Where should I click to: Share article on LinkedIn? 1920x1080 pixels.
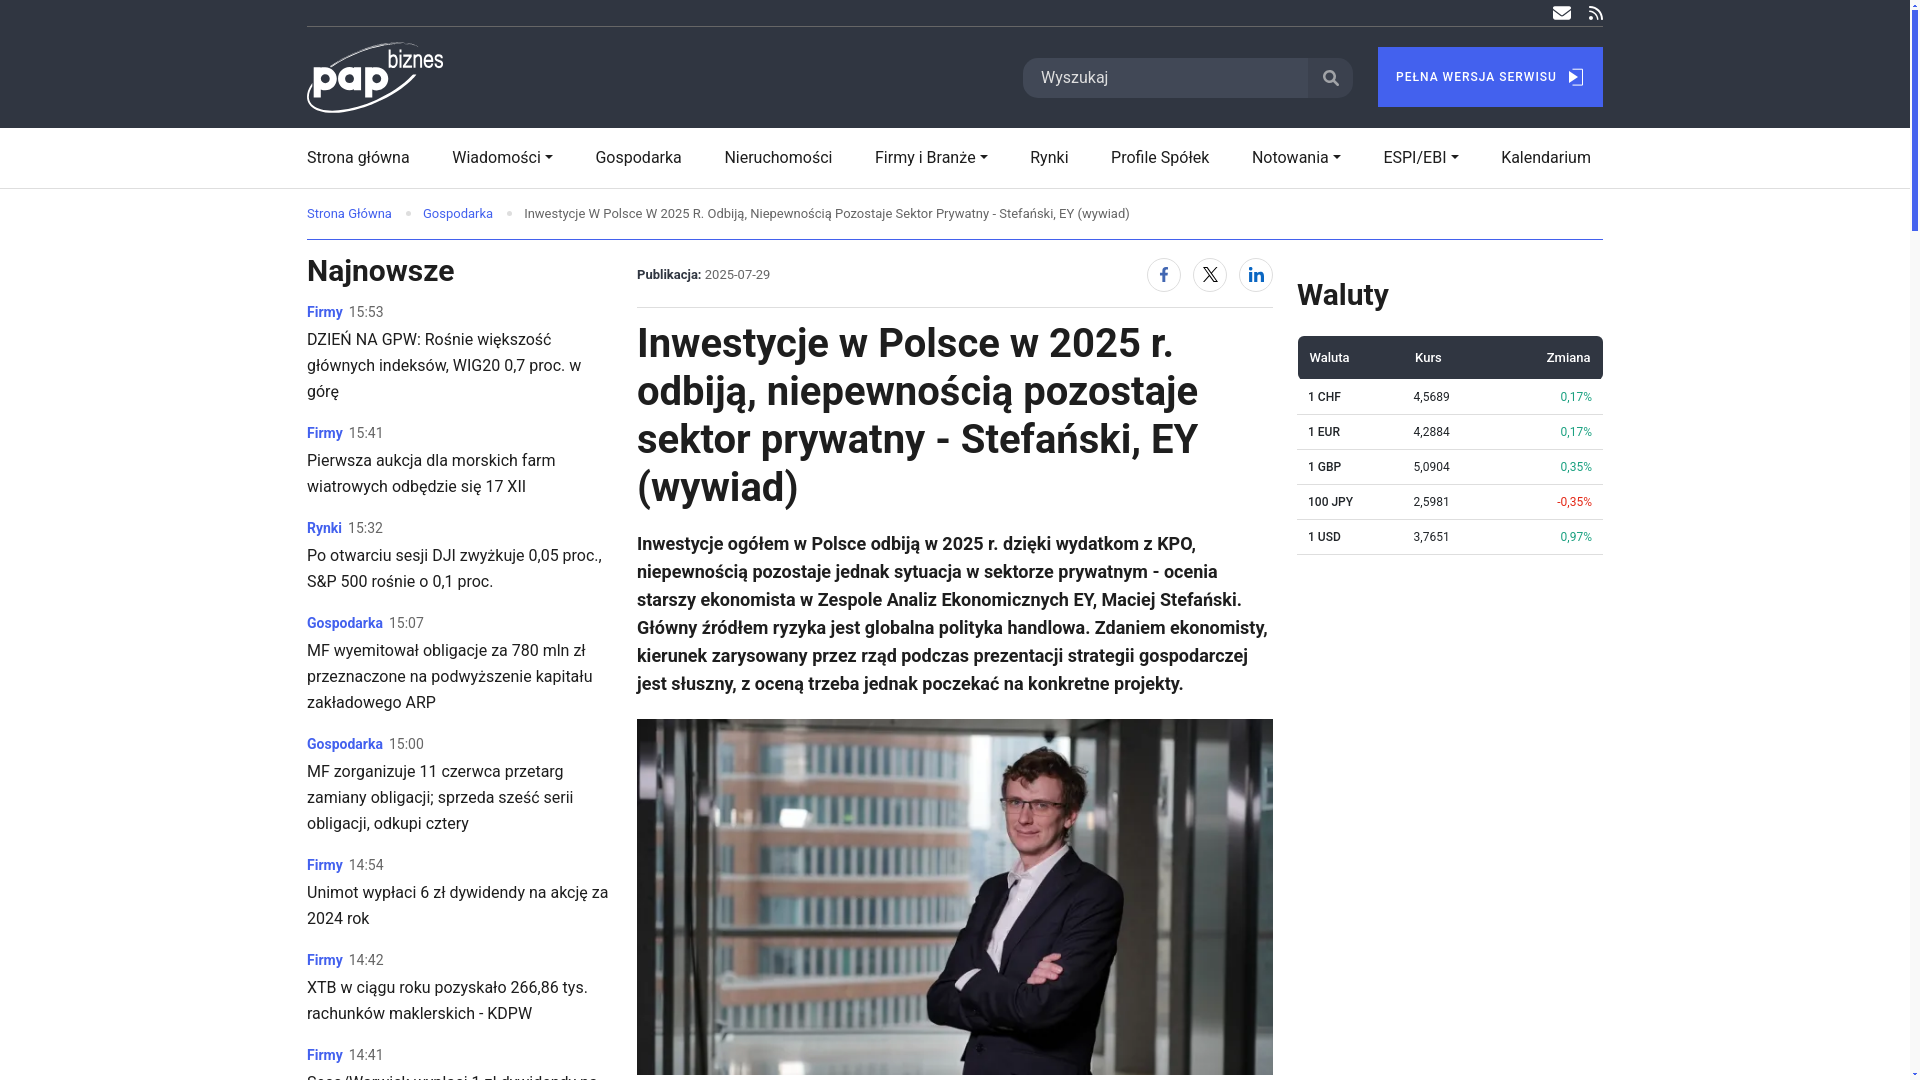tap(1256, 275)
